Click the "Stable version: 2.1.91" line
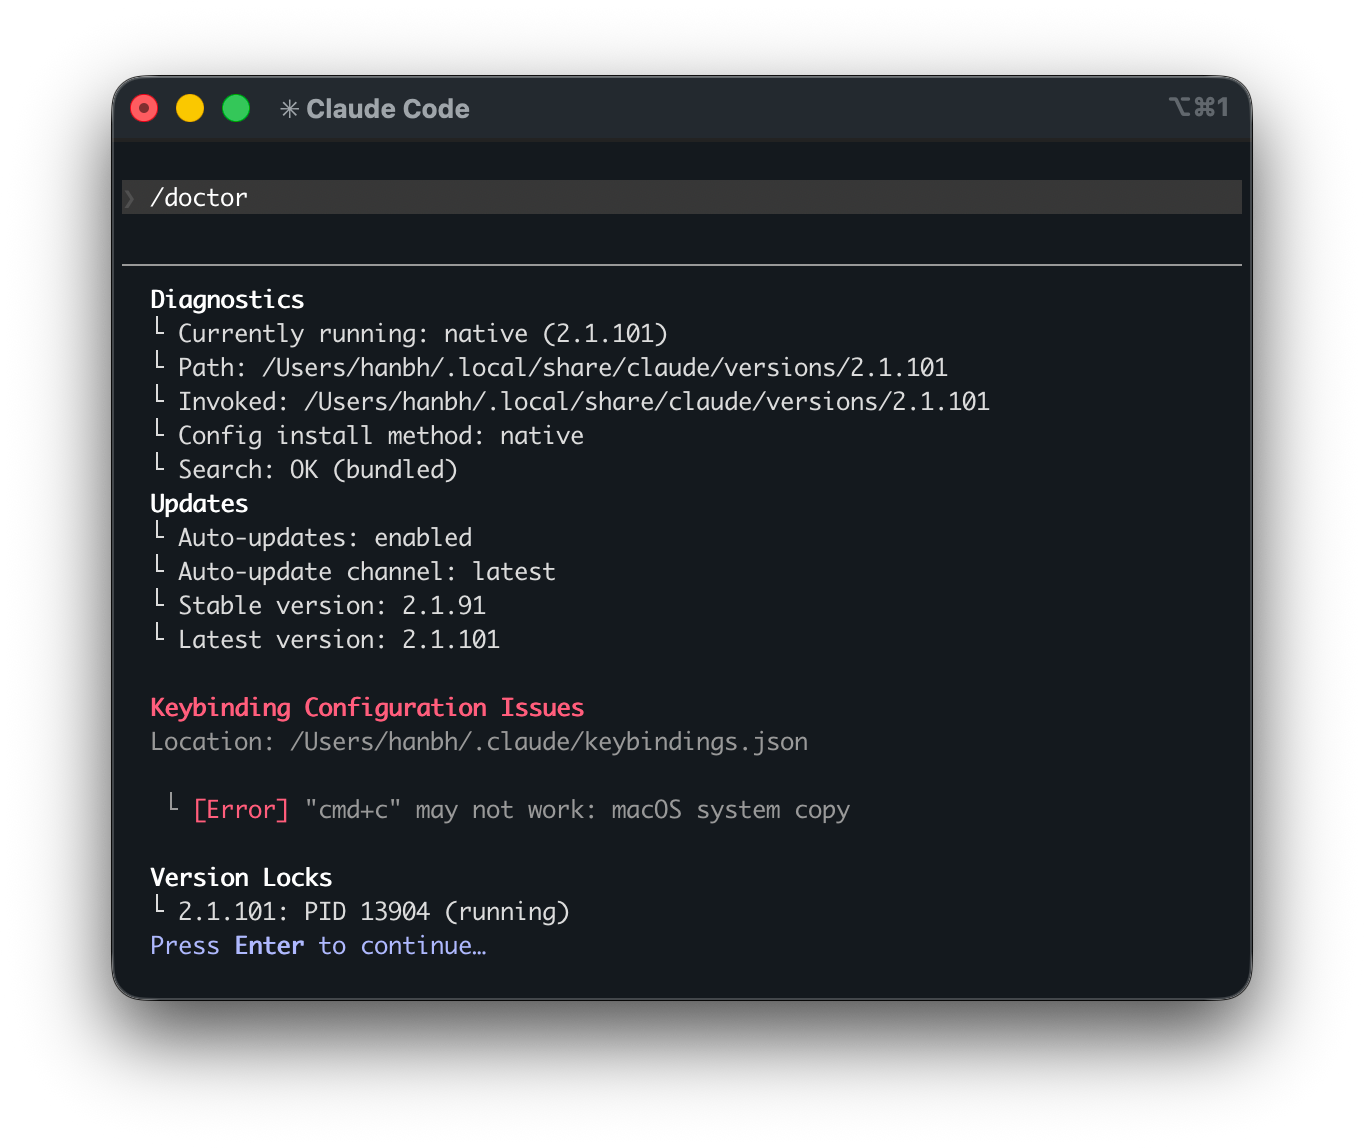Screen dimensions: 1364x1148 [x=331, y=606]
